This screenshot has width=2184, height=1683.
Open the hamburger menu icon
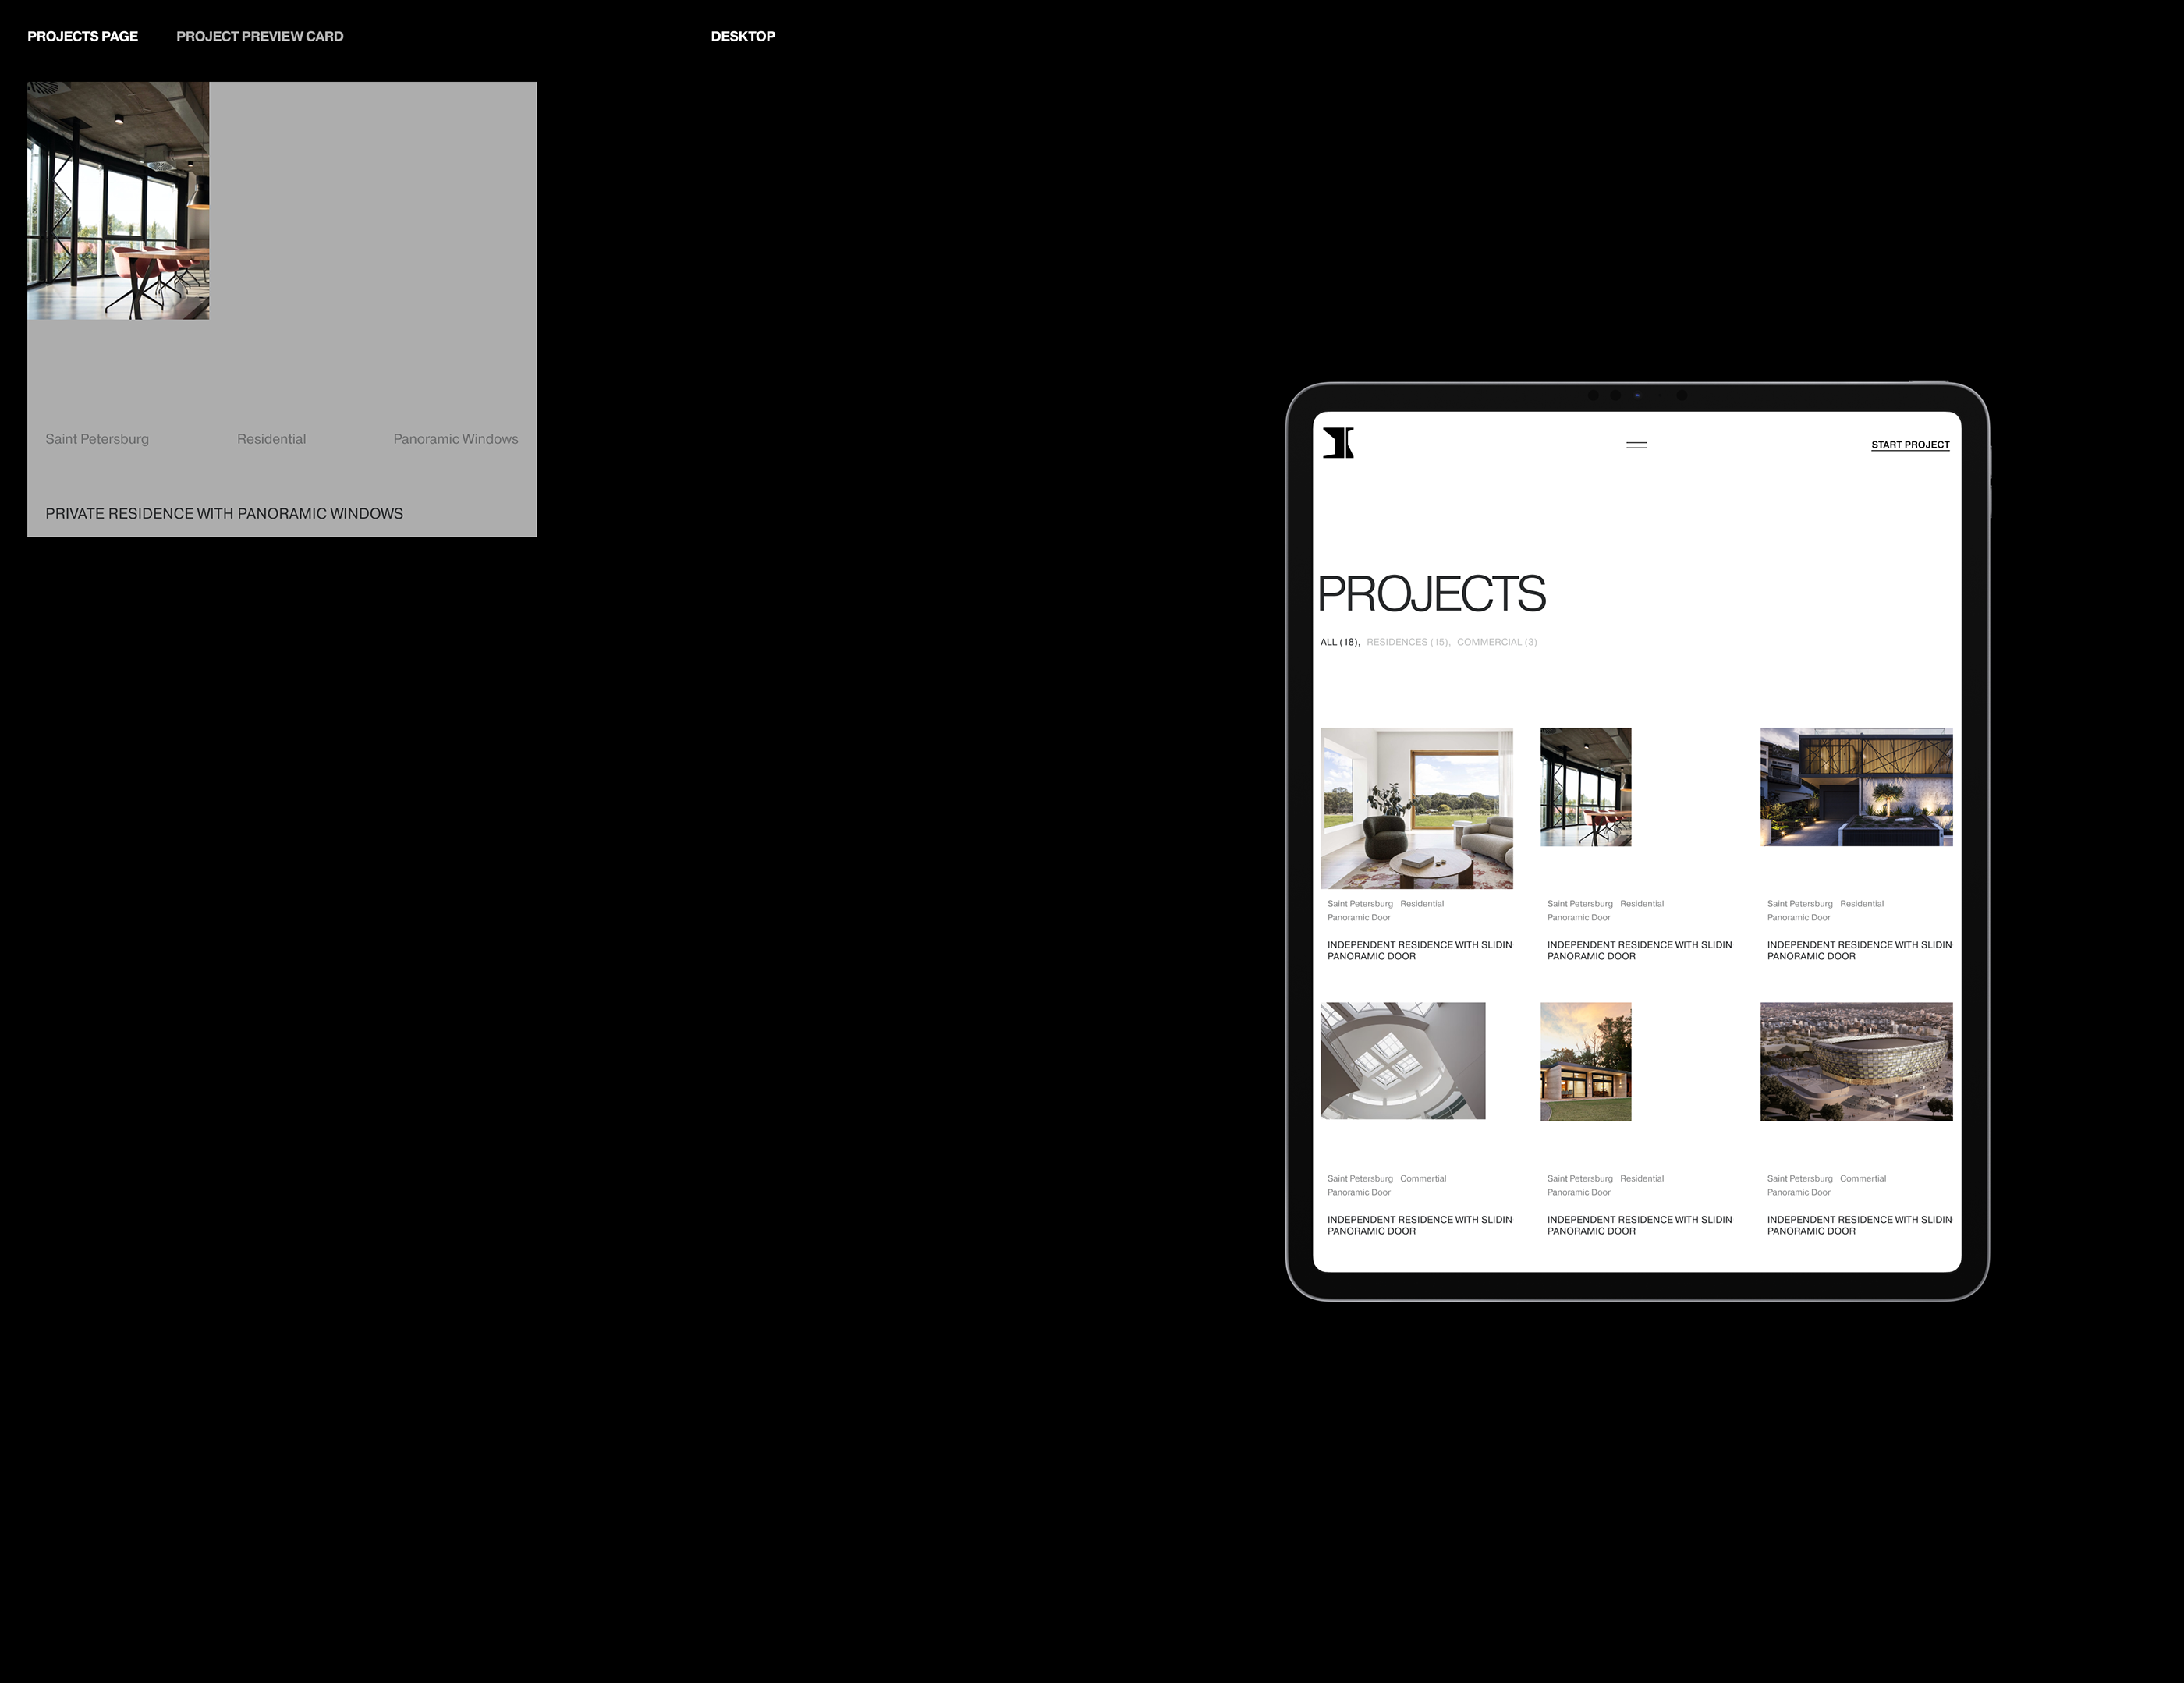coord(1636,445)
